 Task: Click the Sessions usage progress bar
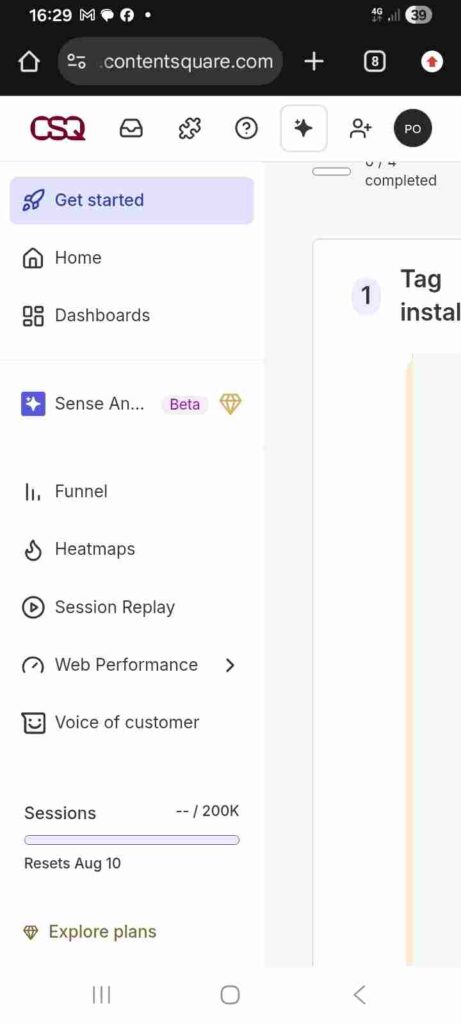pyautogui.click(x=132, y=840)
